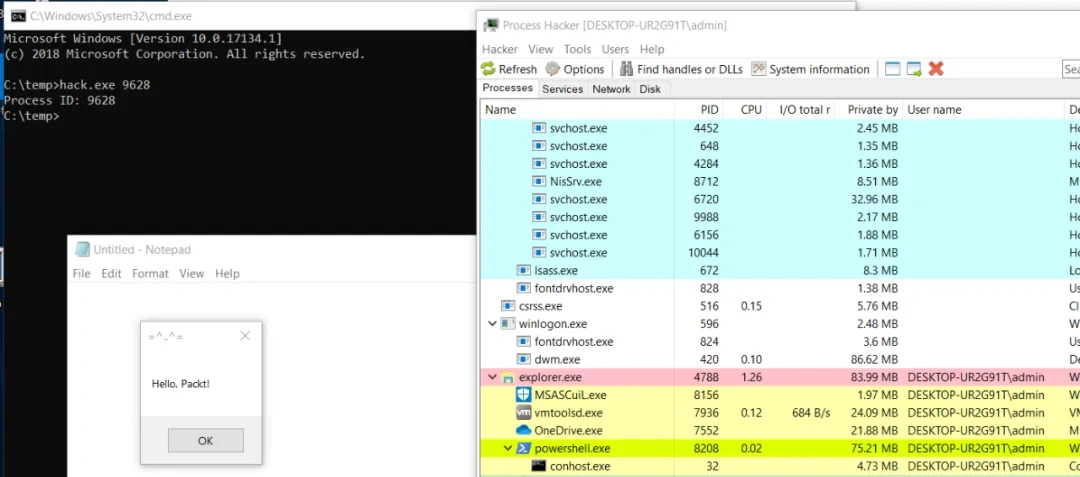Select fontdrvhost.exe with PID 824
Image resolution: width=1080 pixels, height=477 pixels.
(x=780, y=341)
